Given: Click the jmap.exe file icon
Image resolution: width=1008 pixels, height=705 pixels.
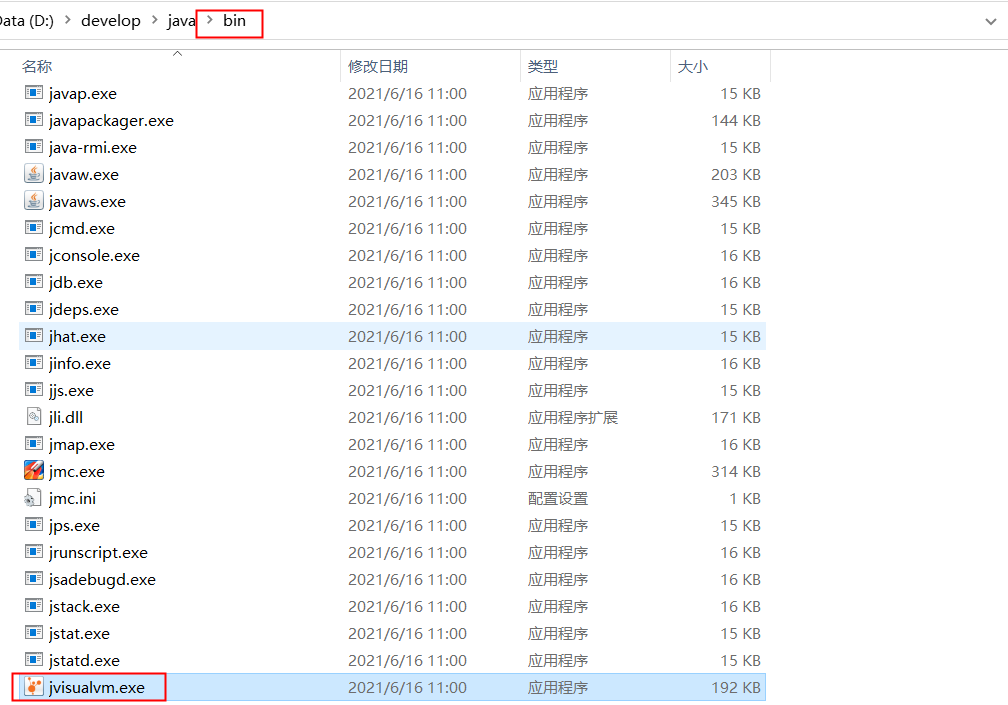Looking at the screenshot, I should tap(33, 443).
